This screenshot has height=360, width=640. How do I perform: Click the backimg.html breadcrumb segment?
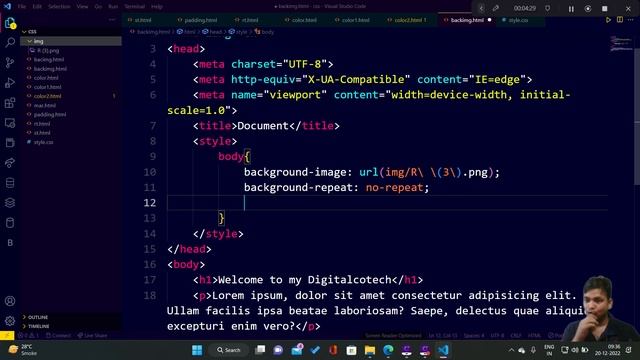tap(150, 32)
